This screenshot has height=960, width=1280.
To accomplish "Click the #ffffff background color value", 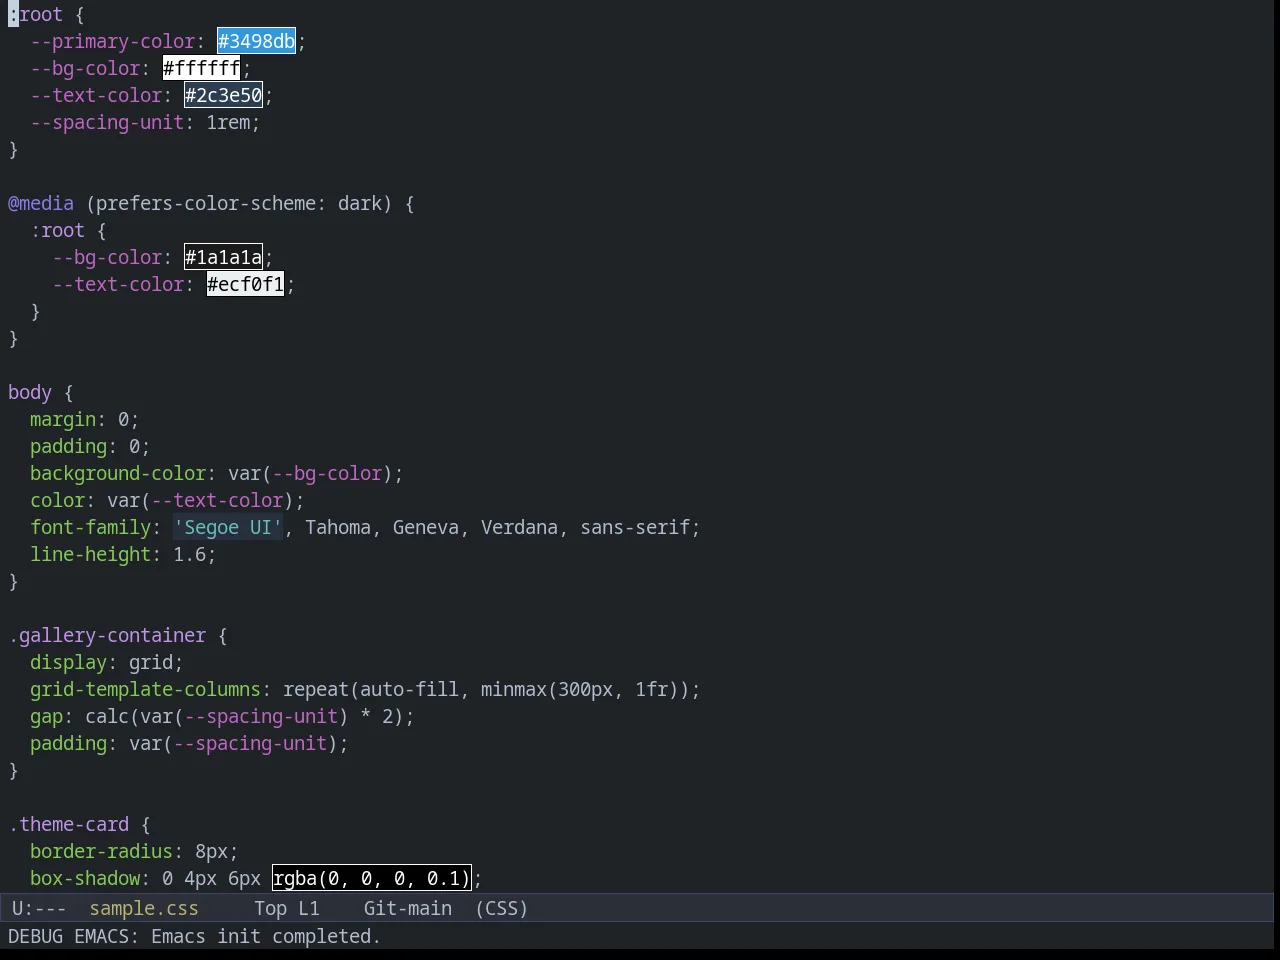I will point(201,68).
